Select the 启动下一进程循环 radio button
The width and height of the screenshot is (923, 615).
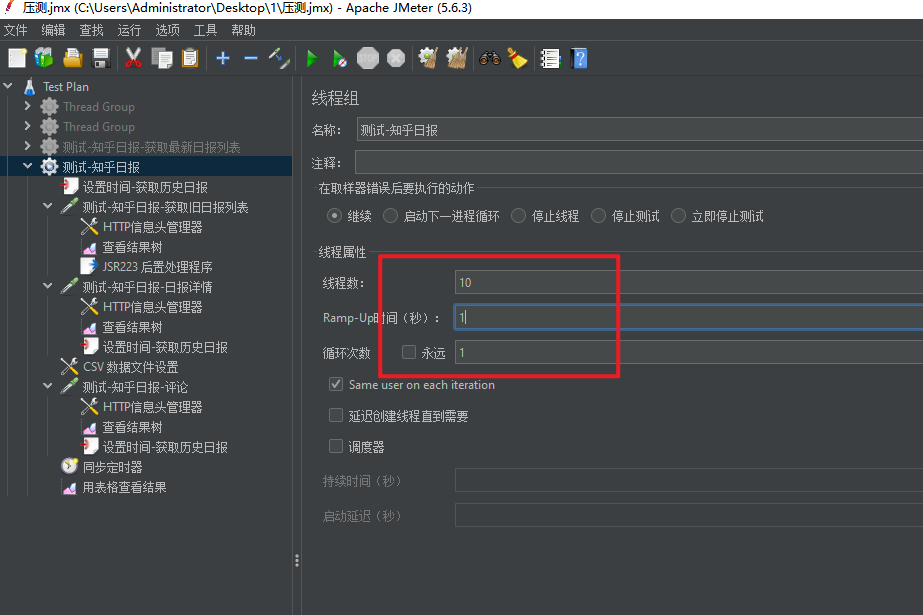tap(390, 216)
